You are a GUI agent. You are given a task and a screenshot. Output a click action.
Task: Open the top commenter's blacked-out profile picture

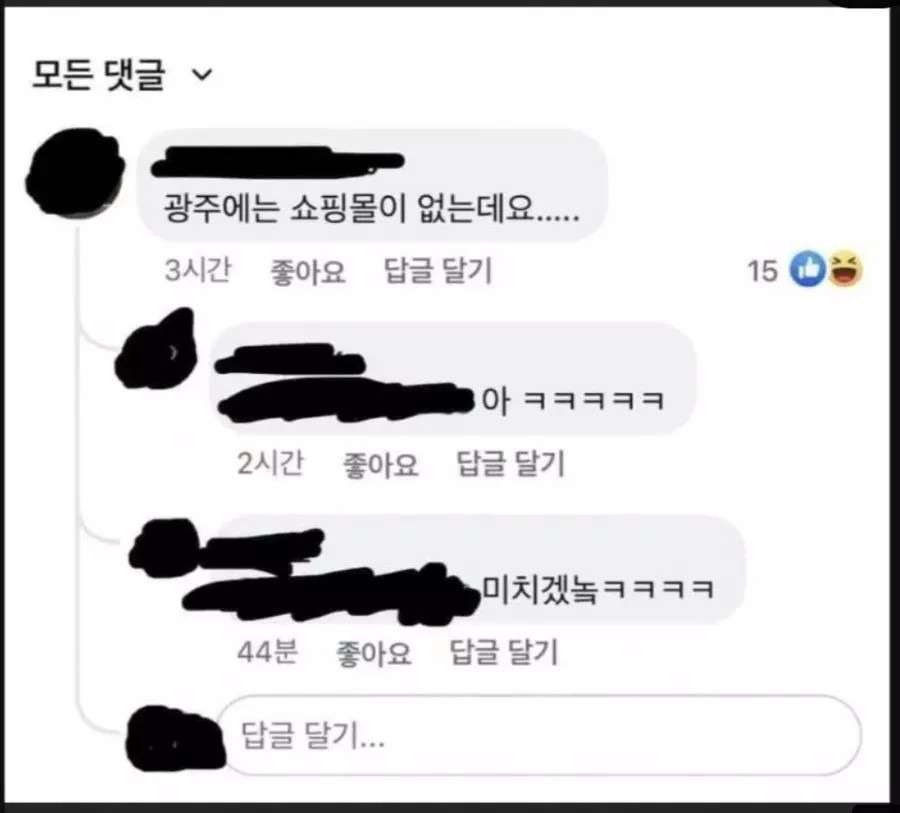[75, 171]
